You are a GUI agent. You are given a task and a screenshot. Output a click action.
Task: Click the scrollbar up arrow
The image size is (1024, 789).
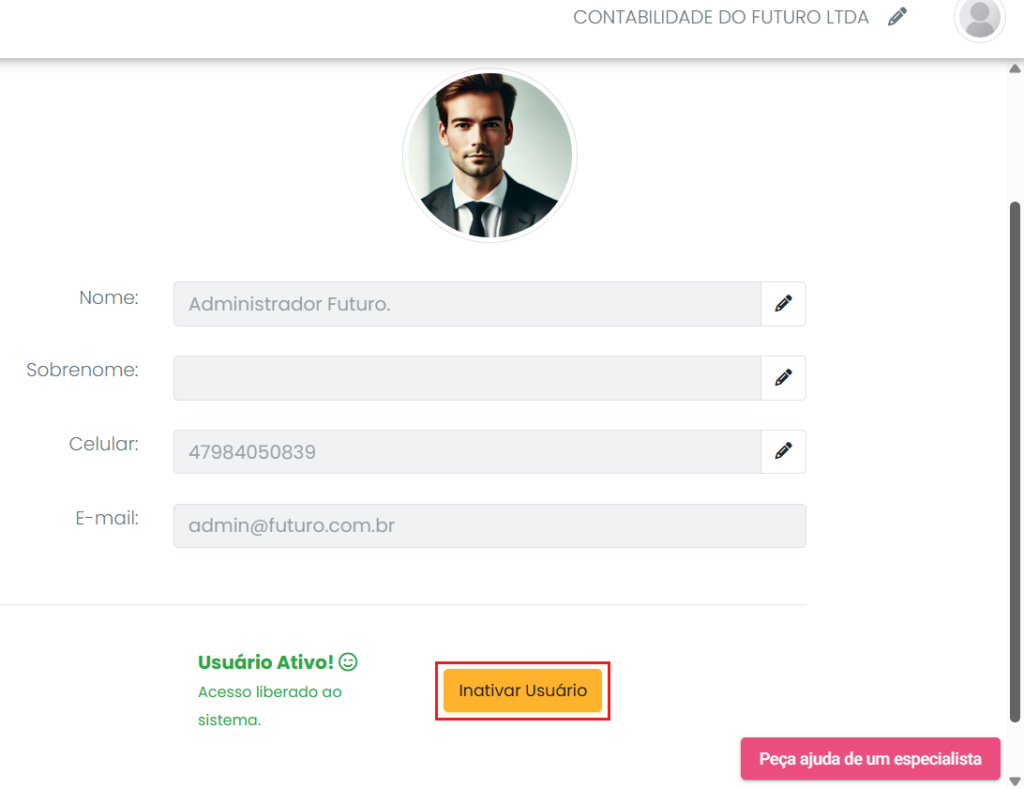(x=1015, y=70)
